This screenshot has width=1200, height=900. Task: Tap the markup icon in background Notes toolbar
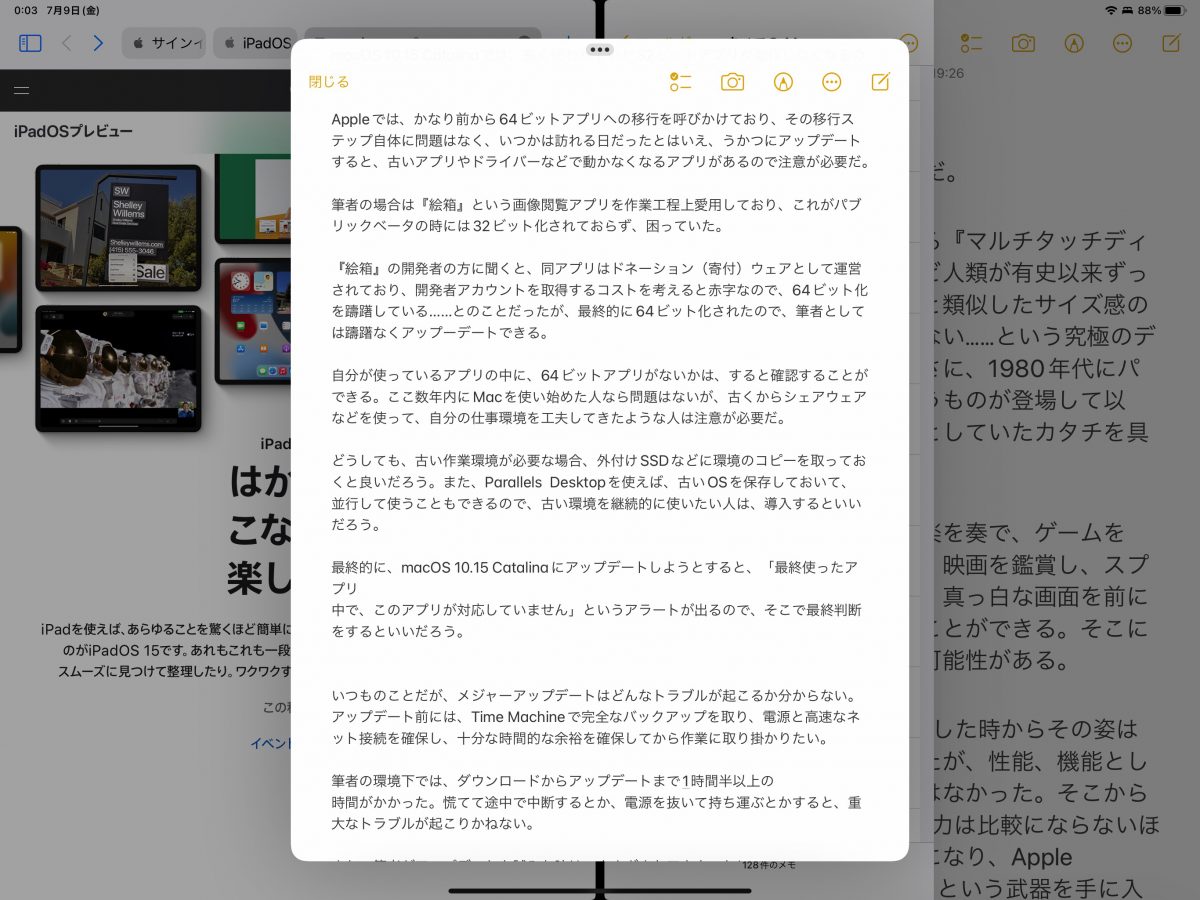pos(1074,43)
